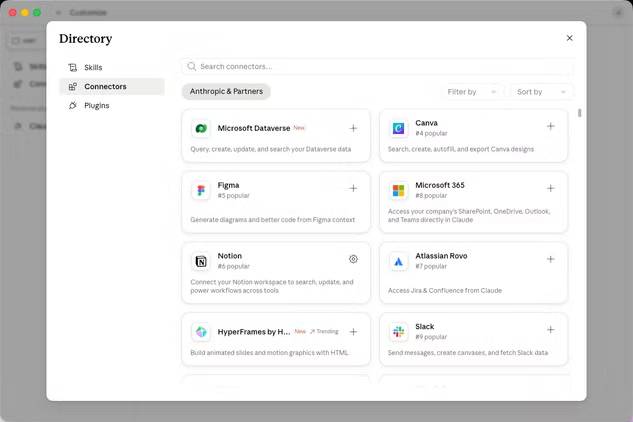
Task: Add the Figma connector with plus
Action: (x=353, y=188)
